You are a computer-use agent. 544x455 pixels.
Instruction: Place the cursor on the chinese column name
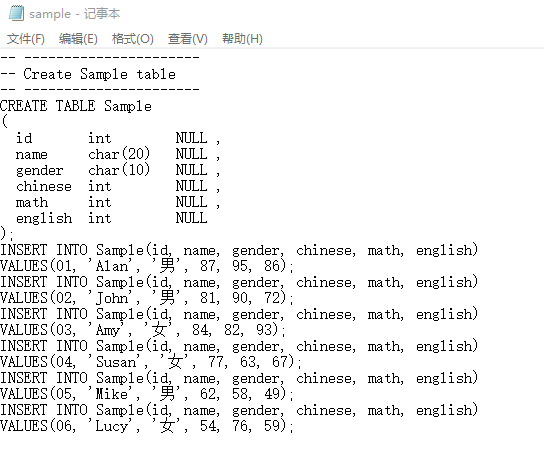point(44,186)
